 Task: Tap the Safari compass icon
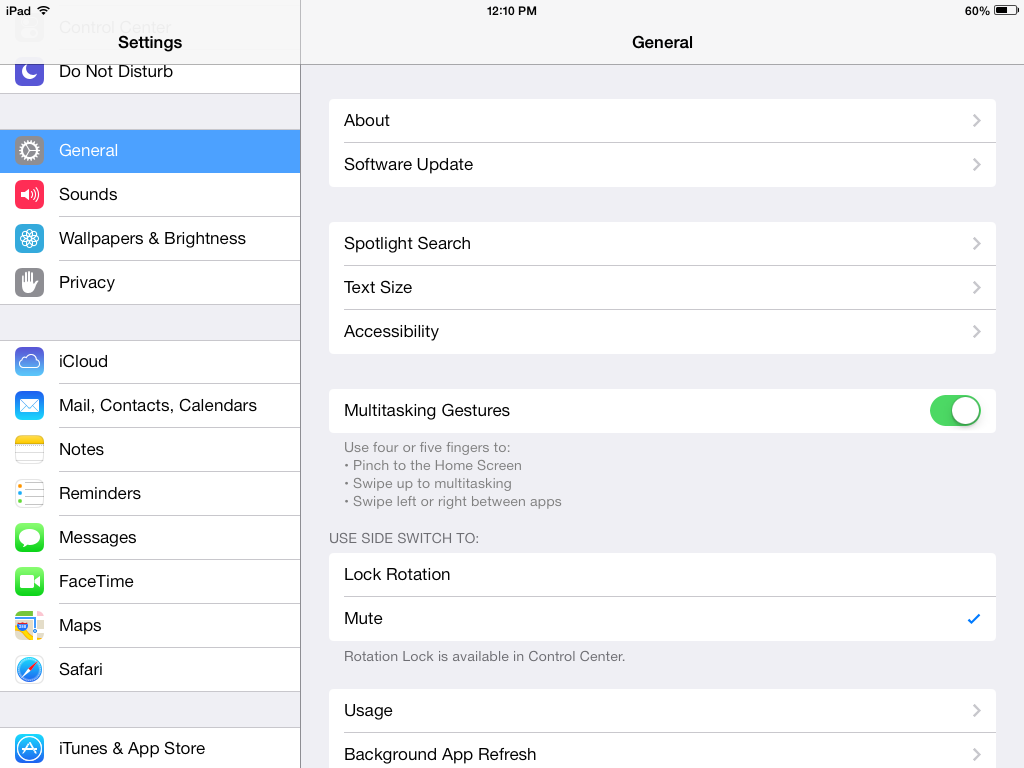pyautogui.click(x=29, y=669)
